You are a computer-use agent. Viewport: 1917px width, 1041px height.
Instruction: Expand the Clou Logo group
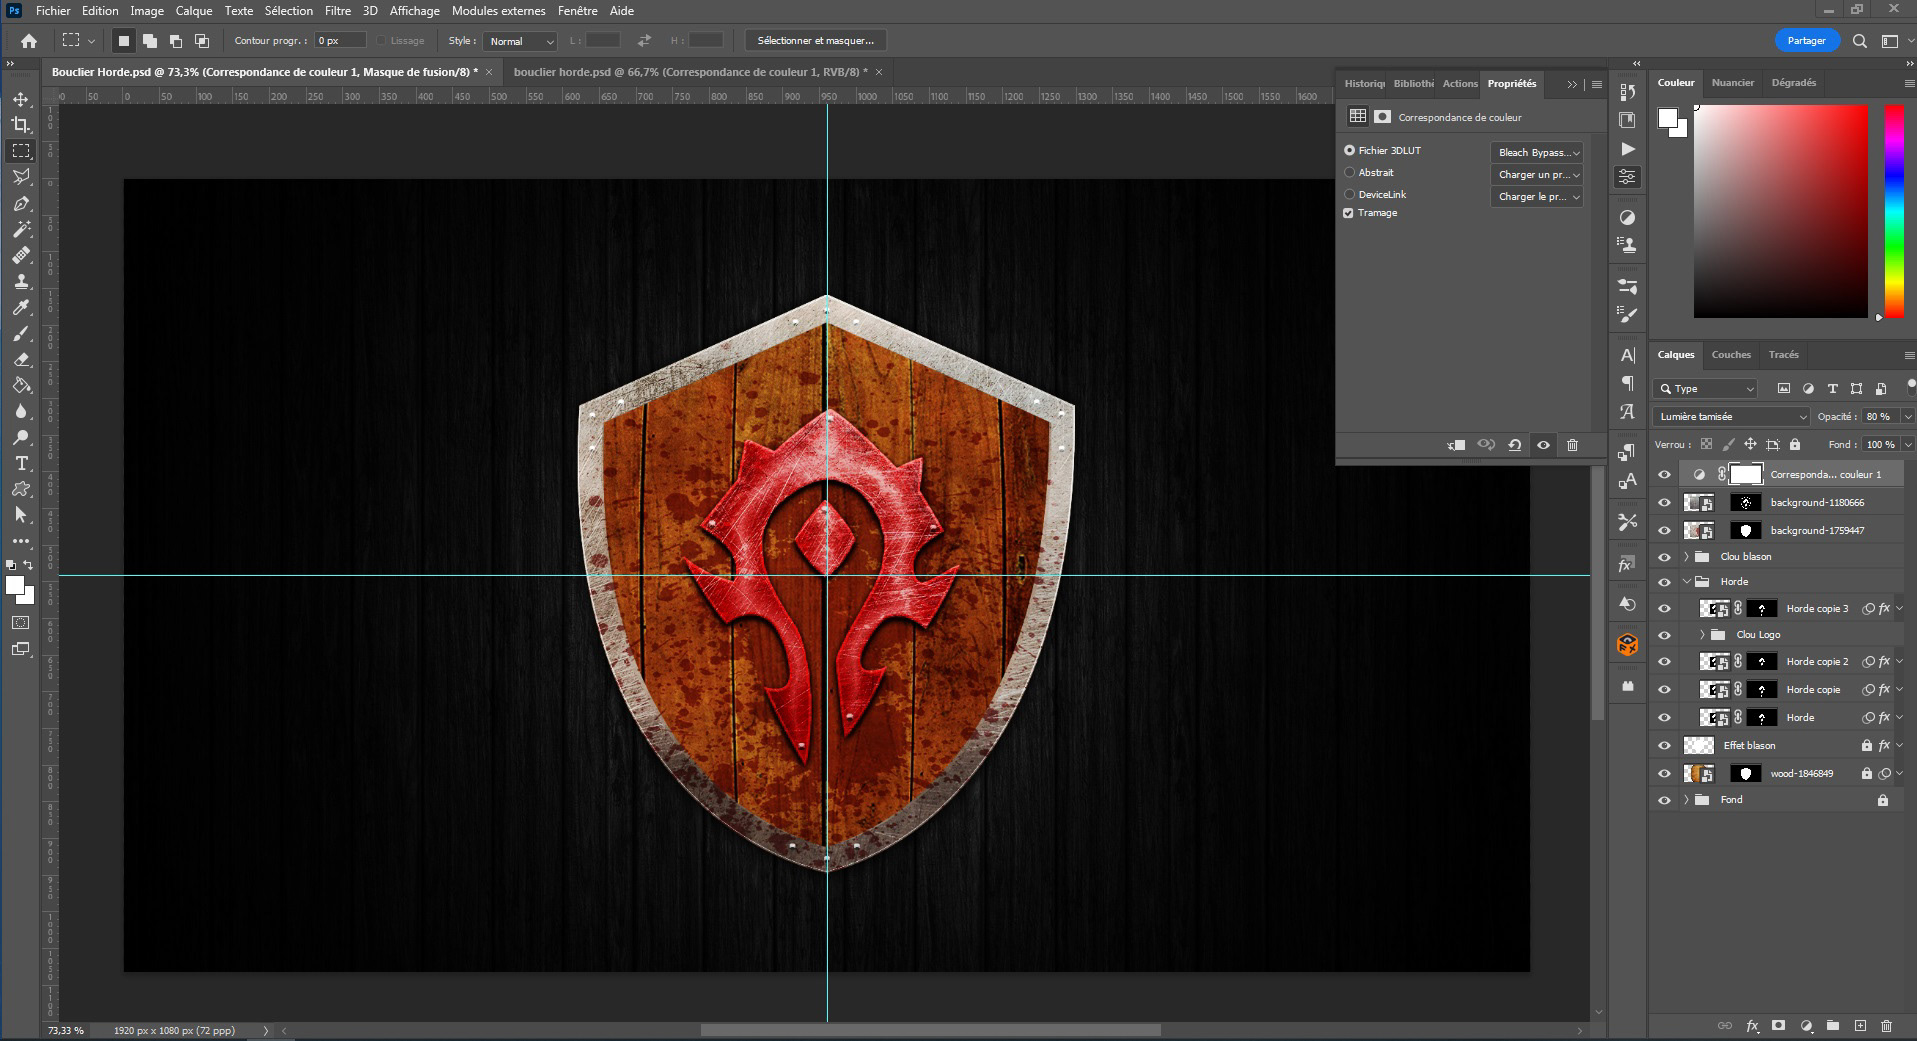click(x=1703, y=635)
